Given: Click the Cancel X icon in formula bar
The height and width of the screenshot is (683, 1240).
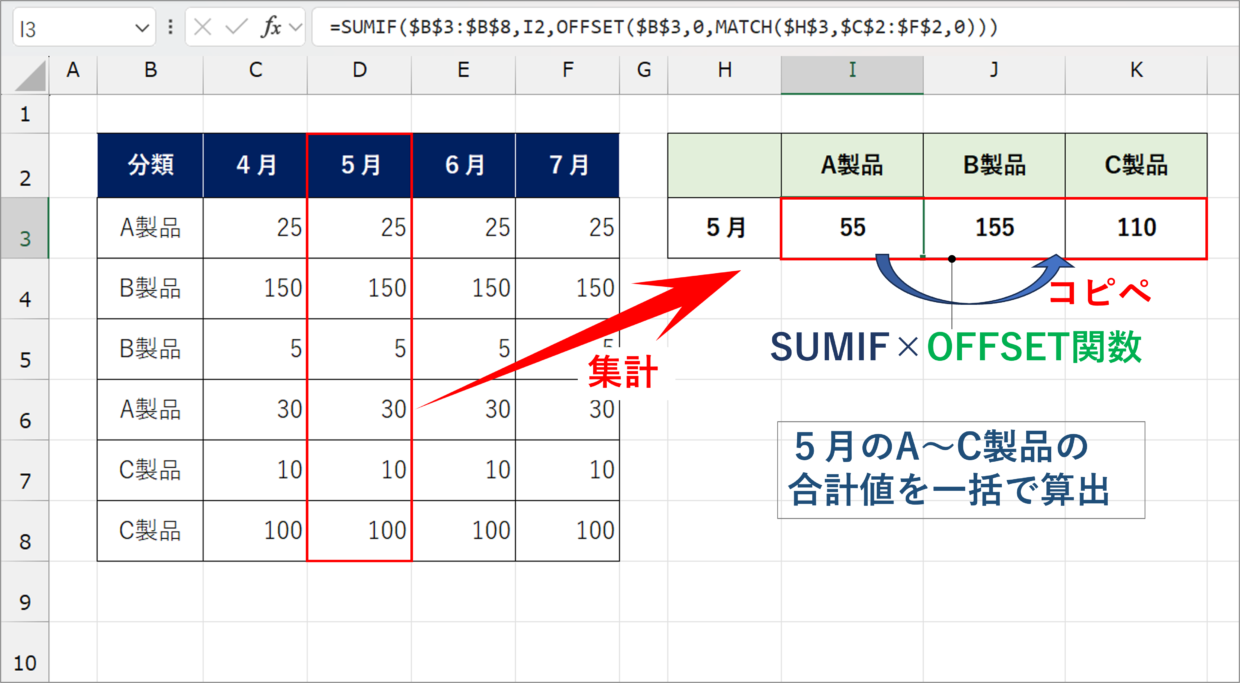Looking at the screenshot, I should (203, 28).
